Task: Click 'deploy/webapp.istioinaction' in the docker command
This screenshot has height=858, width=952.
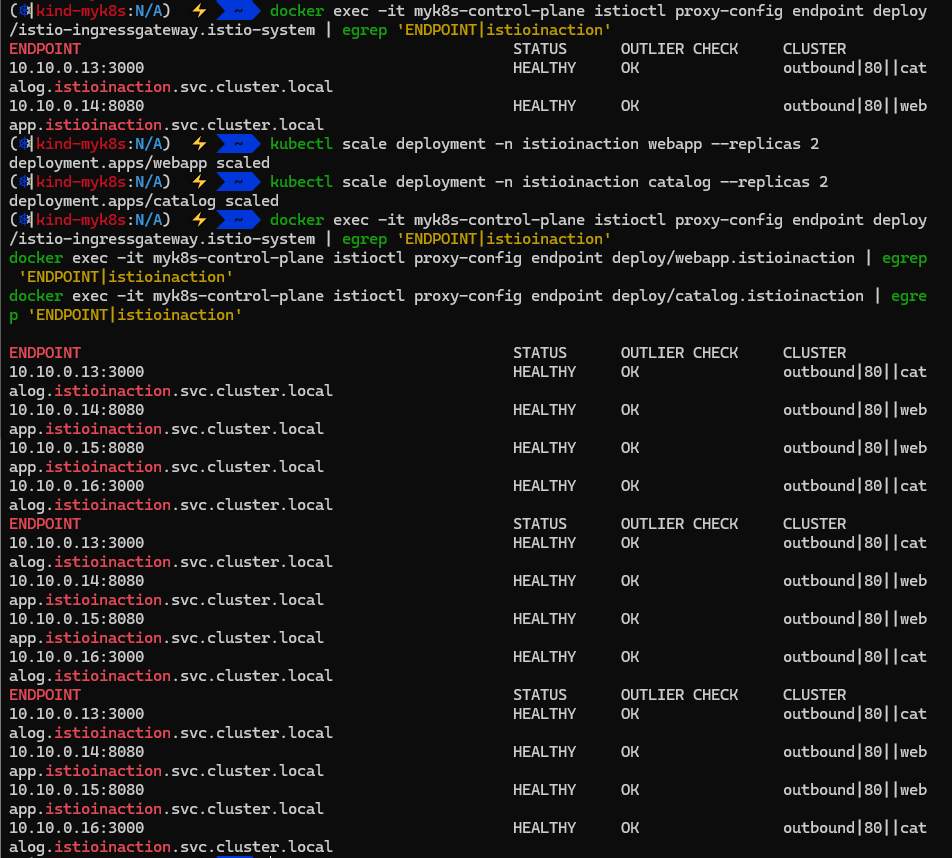Action: point(733,258)
